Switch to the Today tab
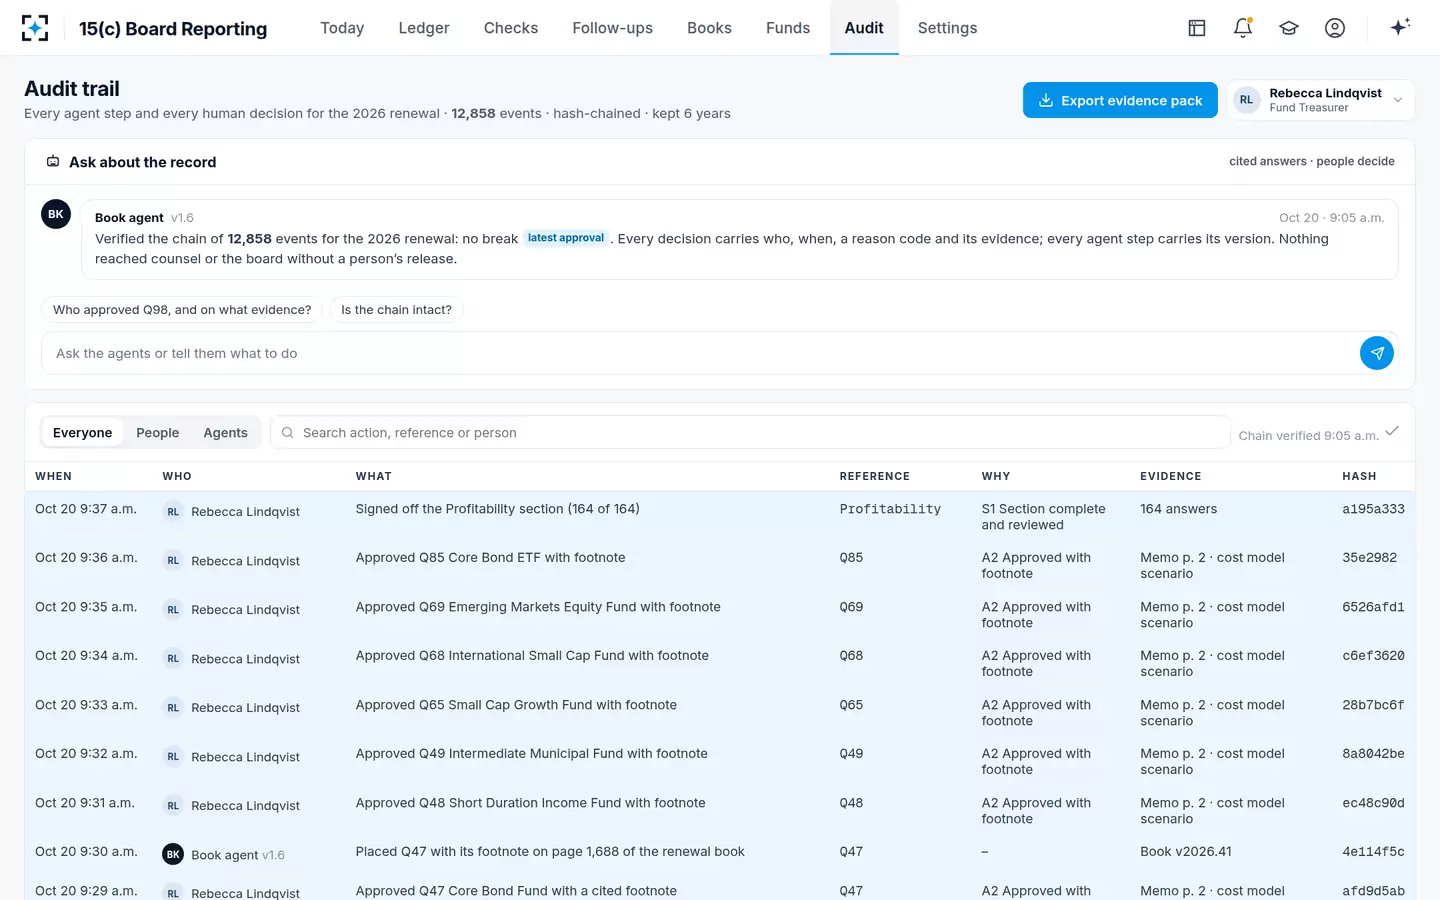Image resolution: width=1440 pixels, height=900 pixels. click(x=342, y=28)
